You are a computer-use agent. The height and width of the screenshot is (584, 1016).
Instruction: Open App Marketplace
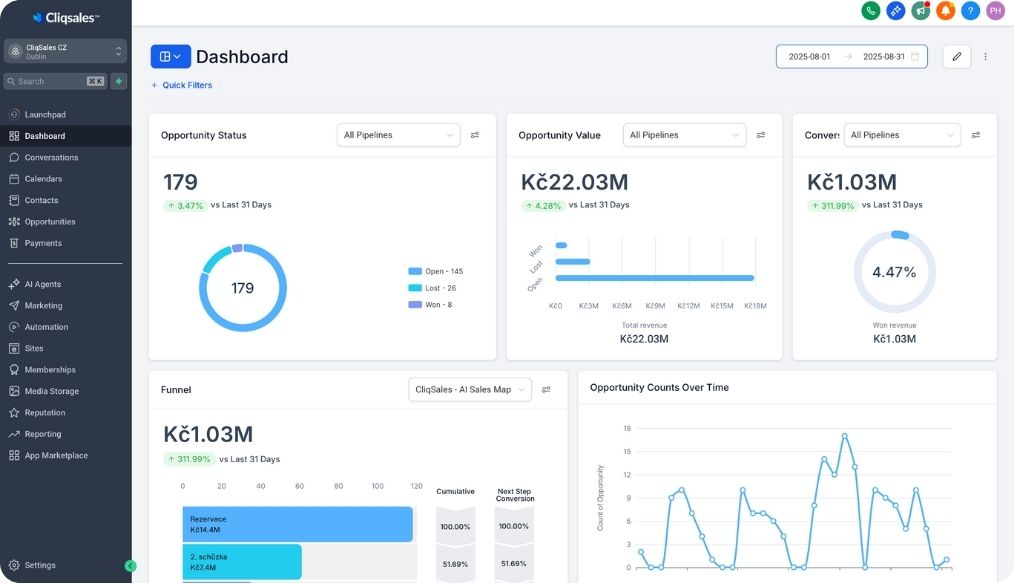coord(65,455)
